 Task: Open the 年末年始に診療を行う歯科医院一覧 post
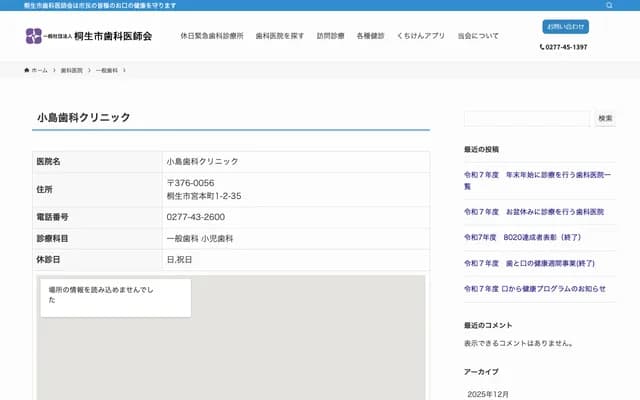(x=533, y=180)
